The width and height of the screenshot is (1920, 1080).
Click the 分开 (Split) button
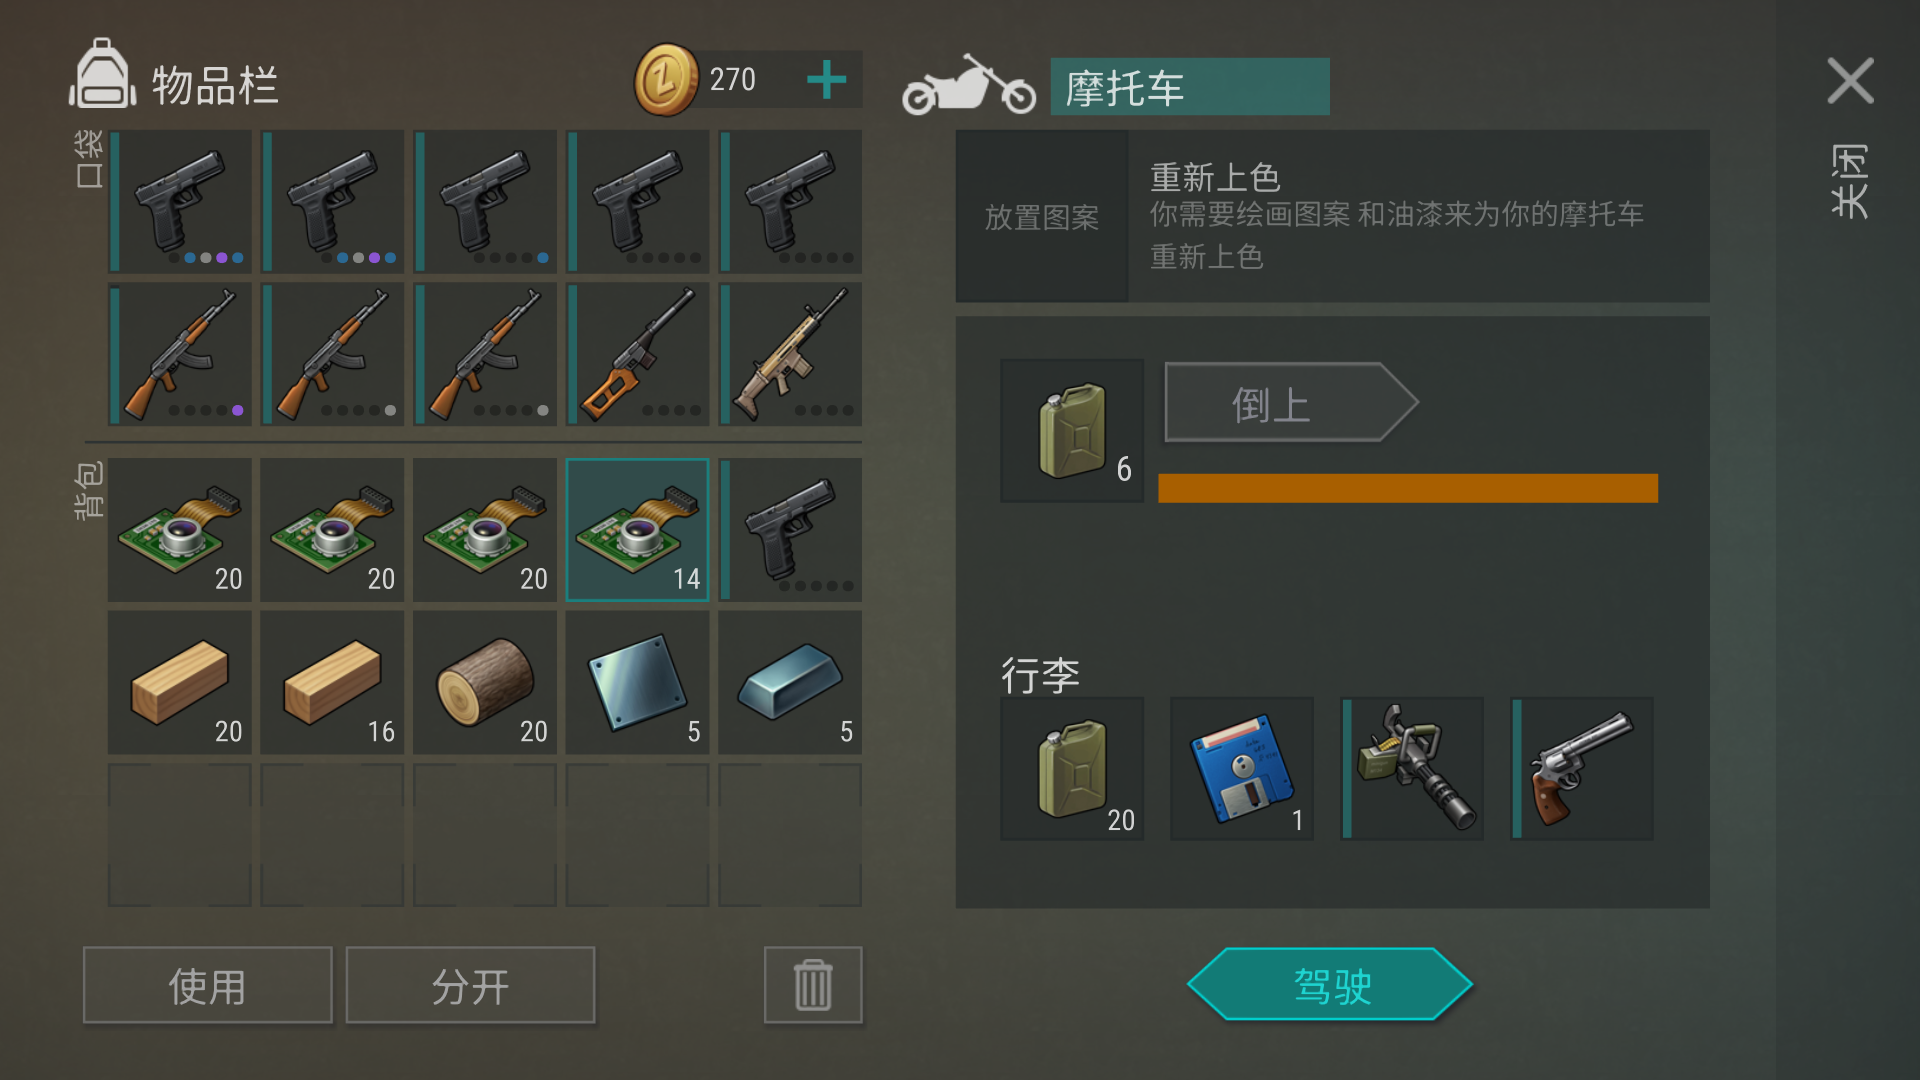pos(470,985)
